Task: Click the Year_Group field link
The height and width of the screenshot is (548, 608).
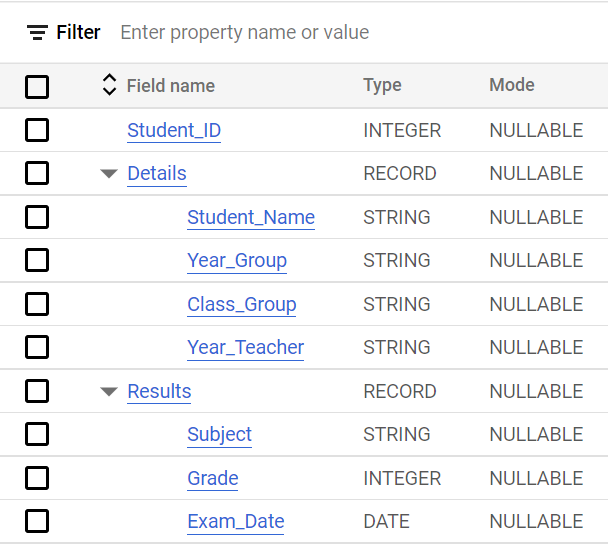Action: [237, 261]
